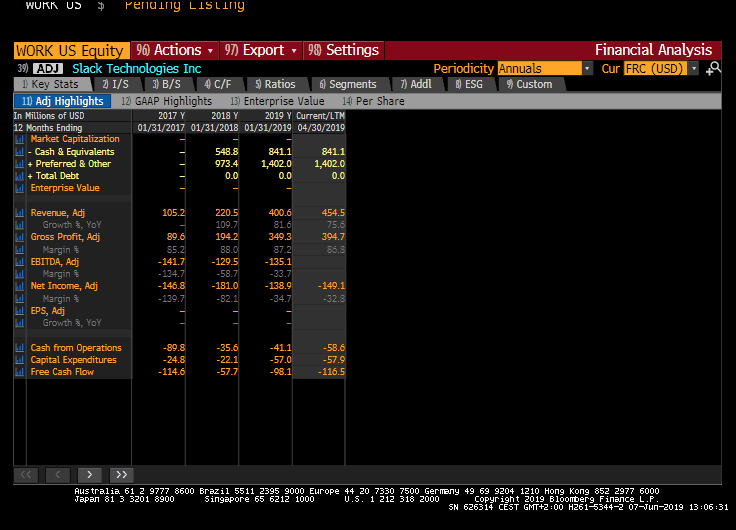This screenshot has width=736, height=530.
Task: Open chart icon for Preferred & Other row
Action: tap(20, 164)
